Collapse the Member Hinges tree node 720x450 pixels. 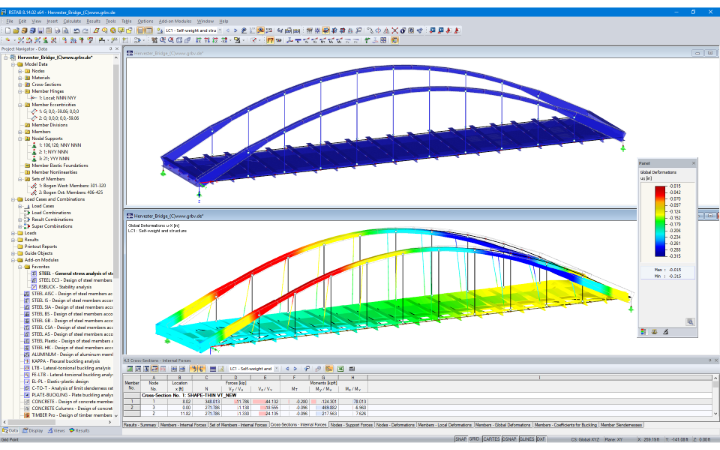pos(20,91)
